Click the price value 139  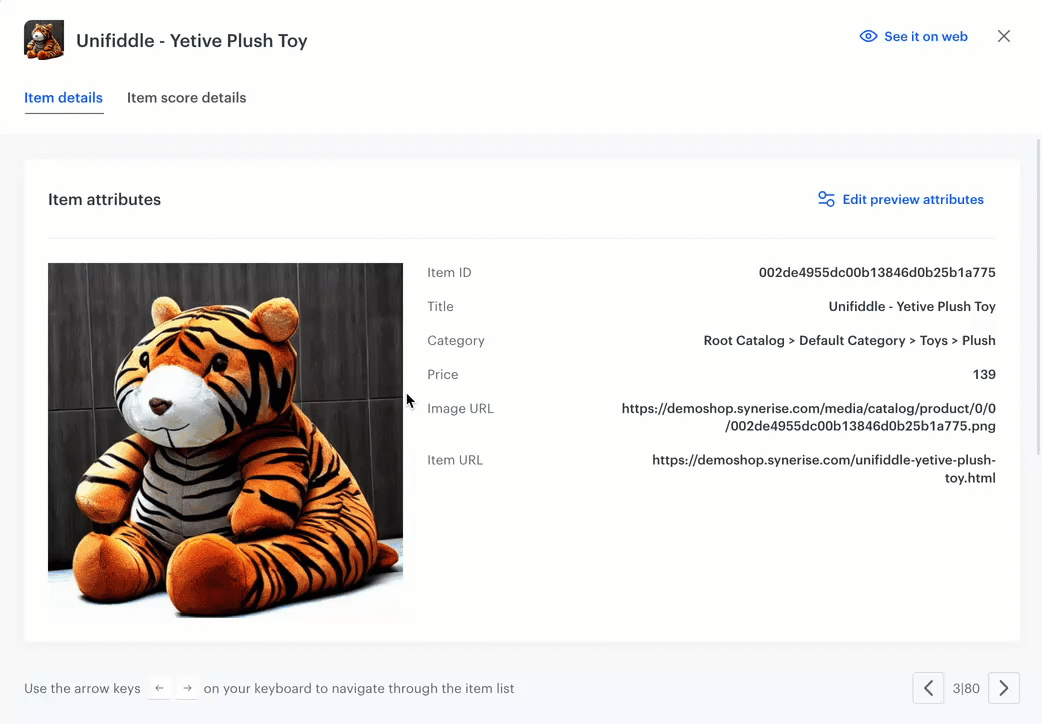(984, 374)
